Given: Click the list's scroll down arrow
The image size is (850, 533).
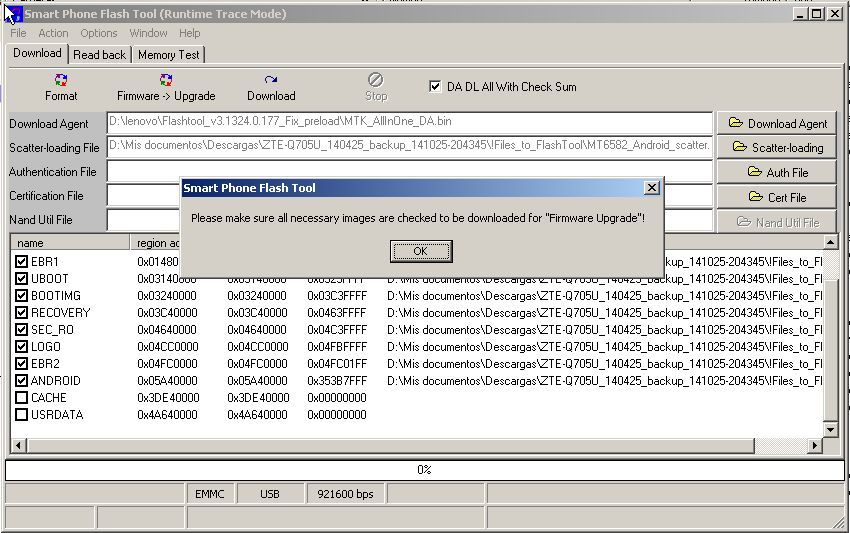Looking at the screenshot, I should click(x=830, y=429).
